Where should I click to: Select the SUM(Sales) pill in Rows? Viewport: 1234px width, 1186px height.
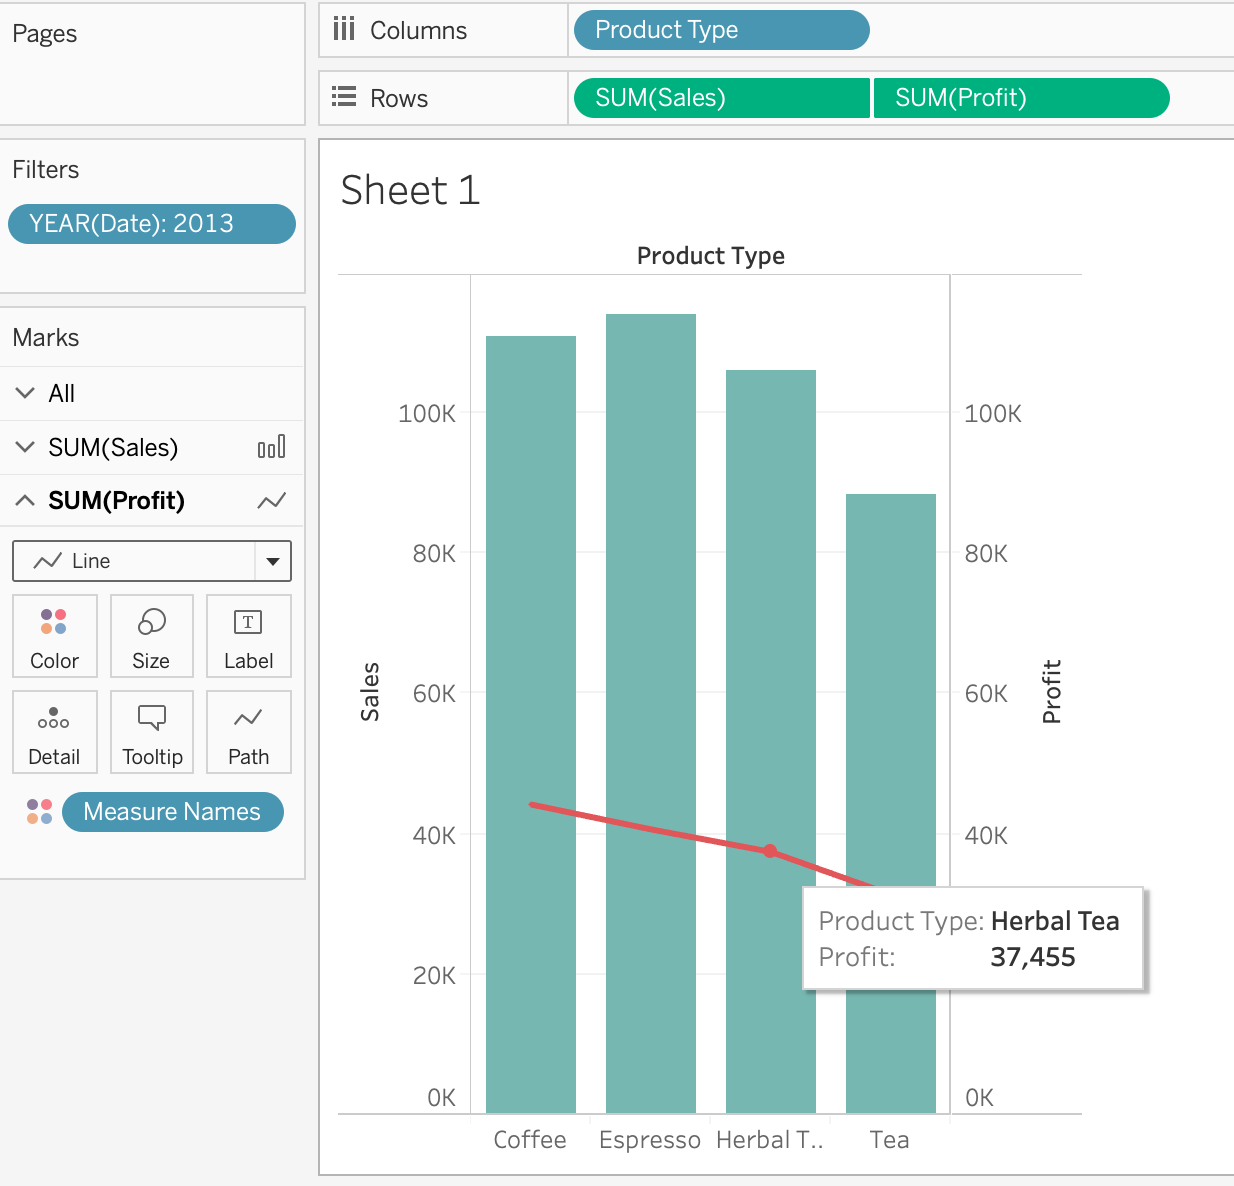coord(720,98)
